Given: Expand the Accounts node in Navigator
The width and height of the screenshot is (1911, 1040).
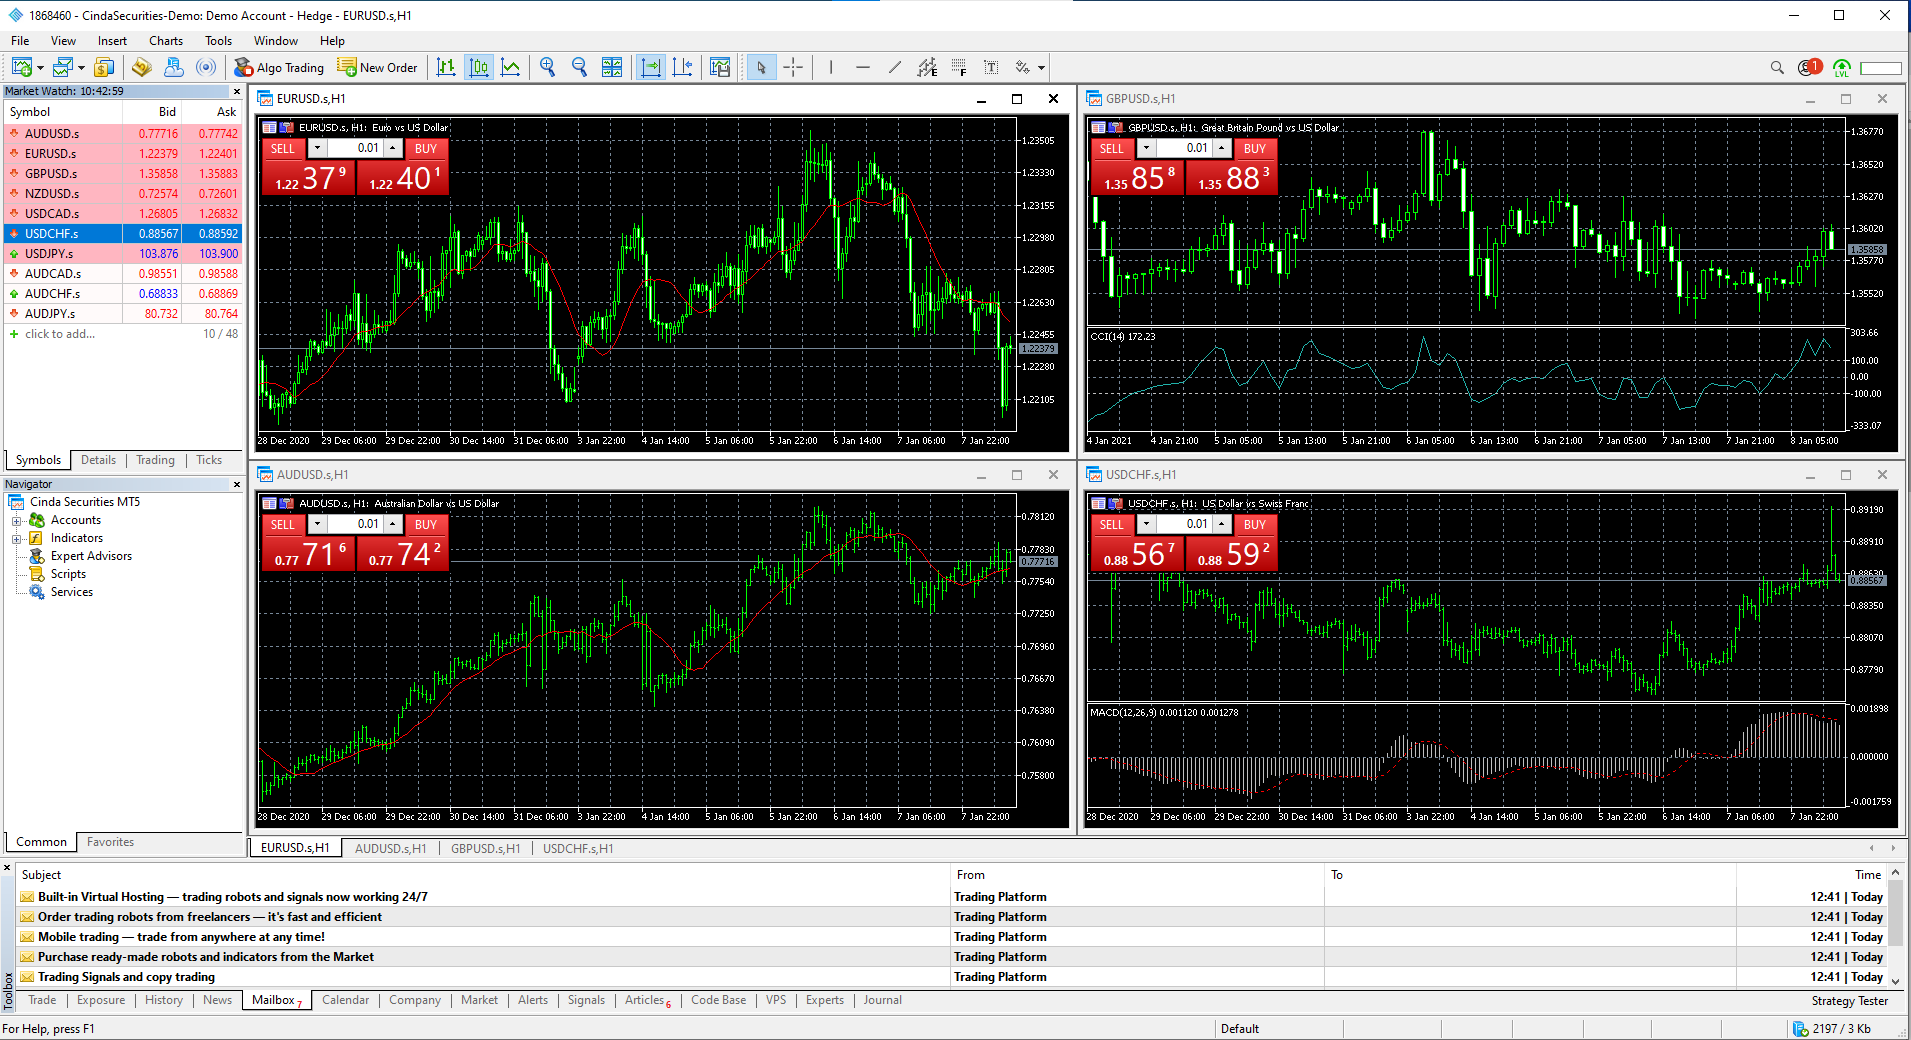Looking at the screenshot, I should (x=16, y=521).
